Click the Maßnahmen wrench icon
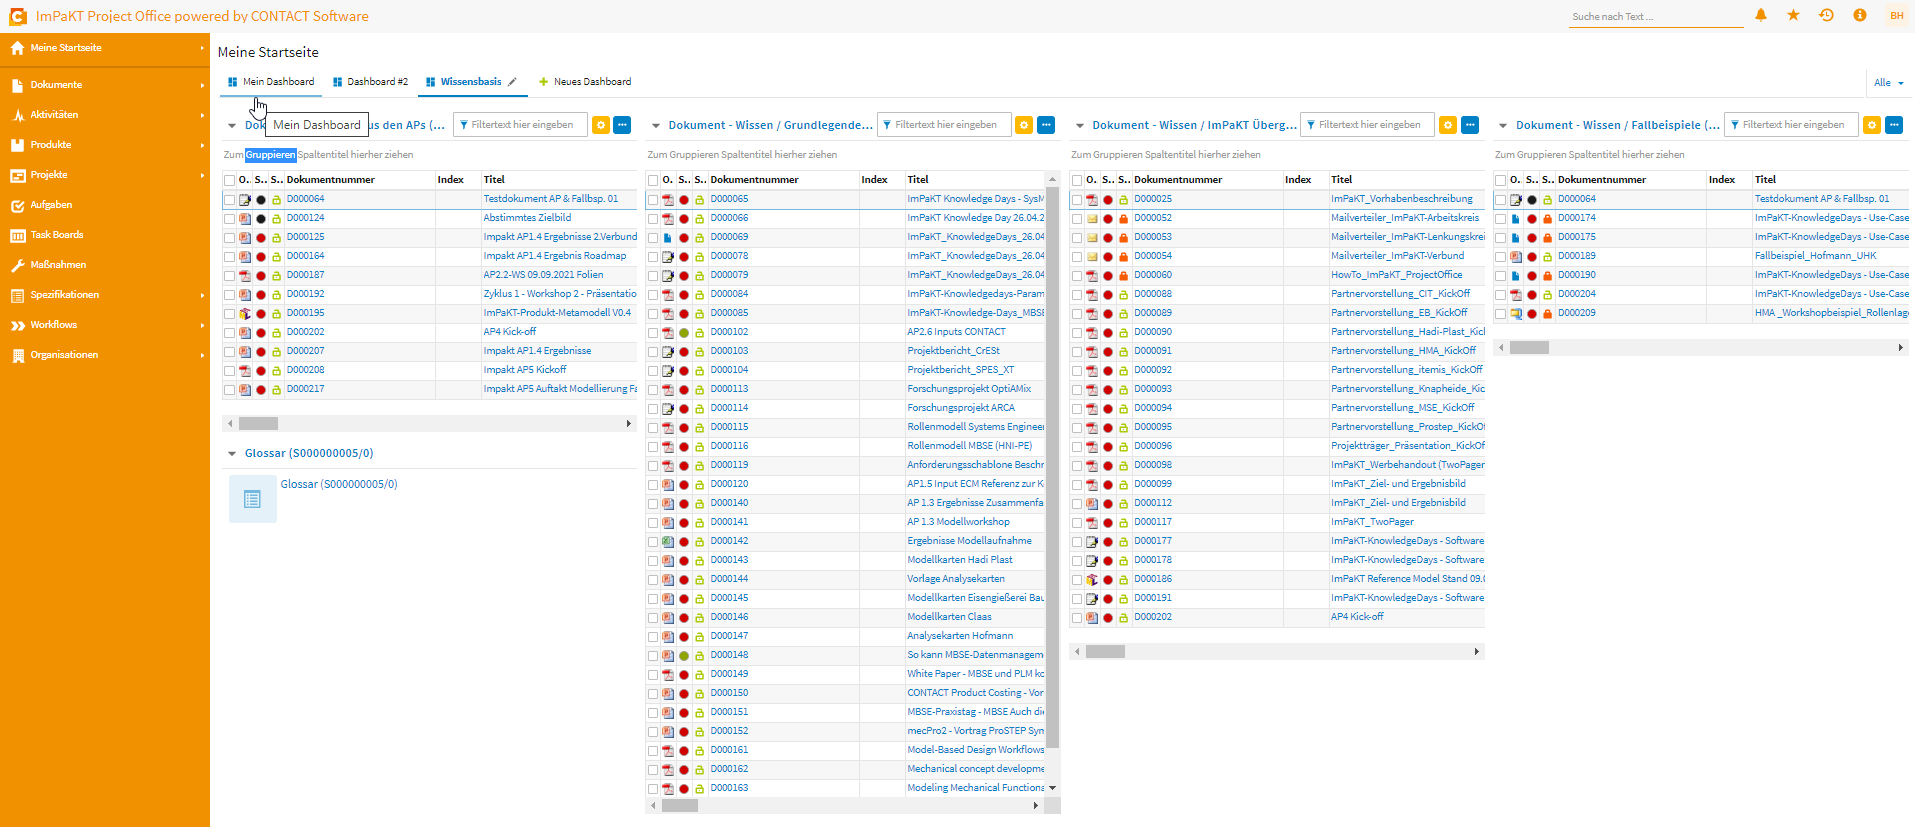The image size is (1915, 827). (x=17, y=265)
